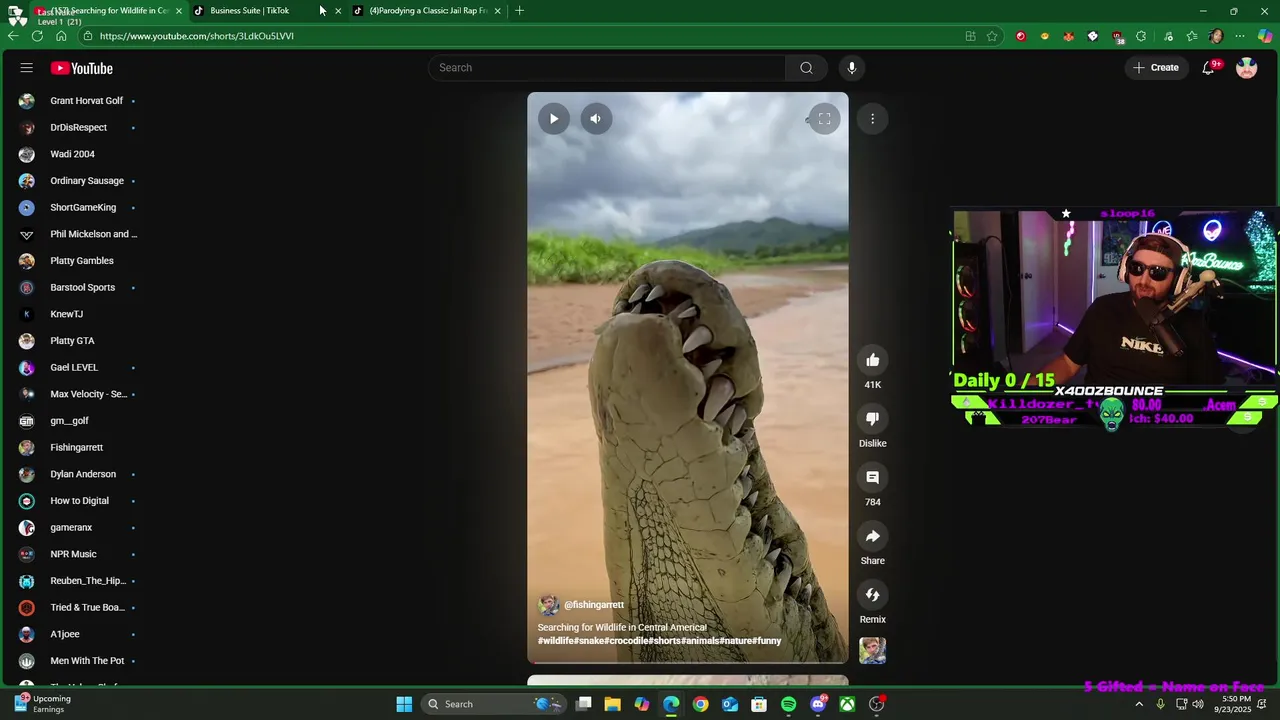The height and width of the screenshot is (720, 1280).
Task: Enter fullscreen on the Short
Action: [x=824, y=119]
